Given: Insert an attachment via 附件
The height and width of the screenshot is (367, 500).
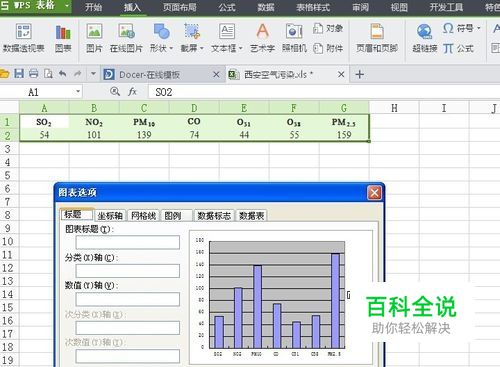Looking at the screenshot, I should (328, 48).
